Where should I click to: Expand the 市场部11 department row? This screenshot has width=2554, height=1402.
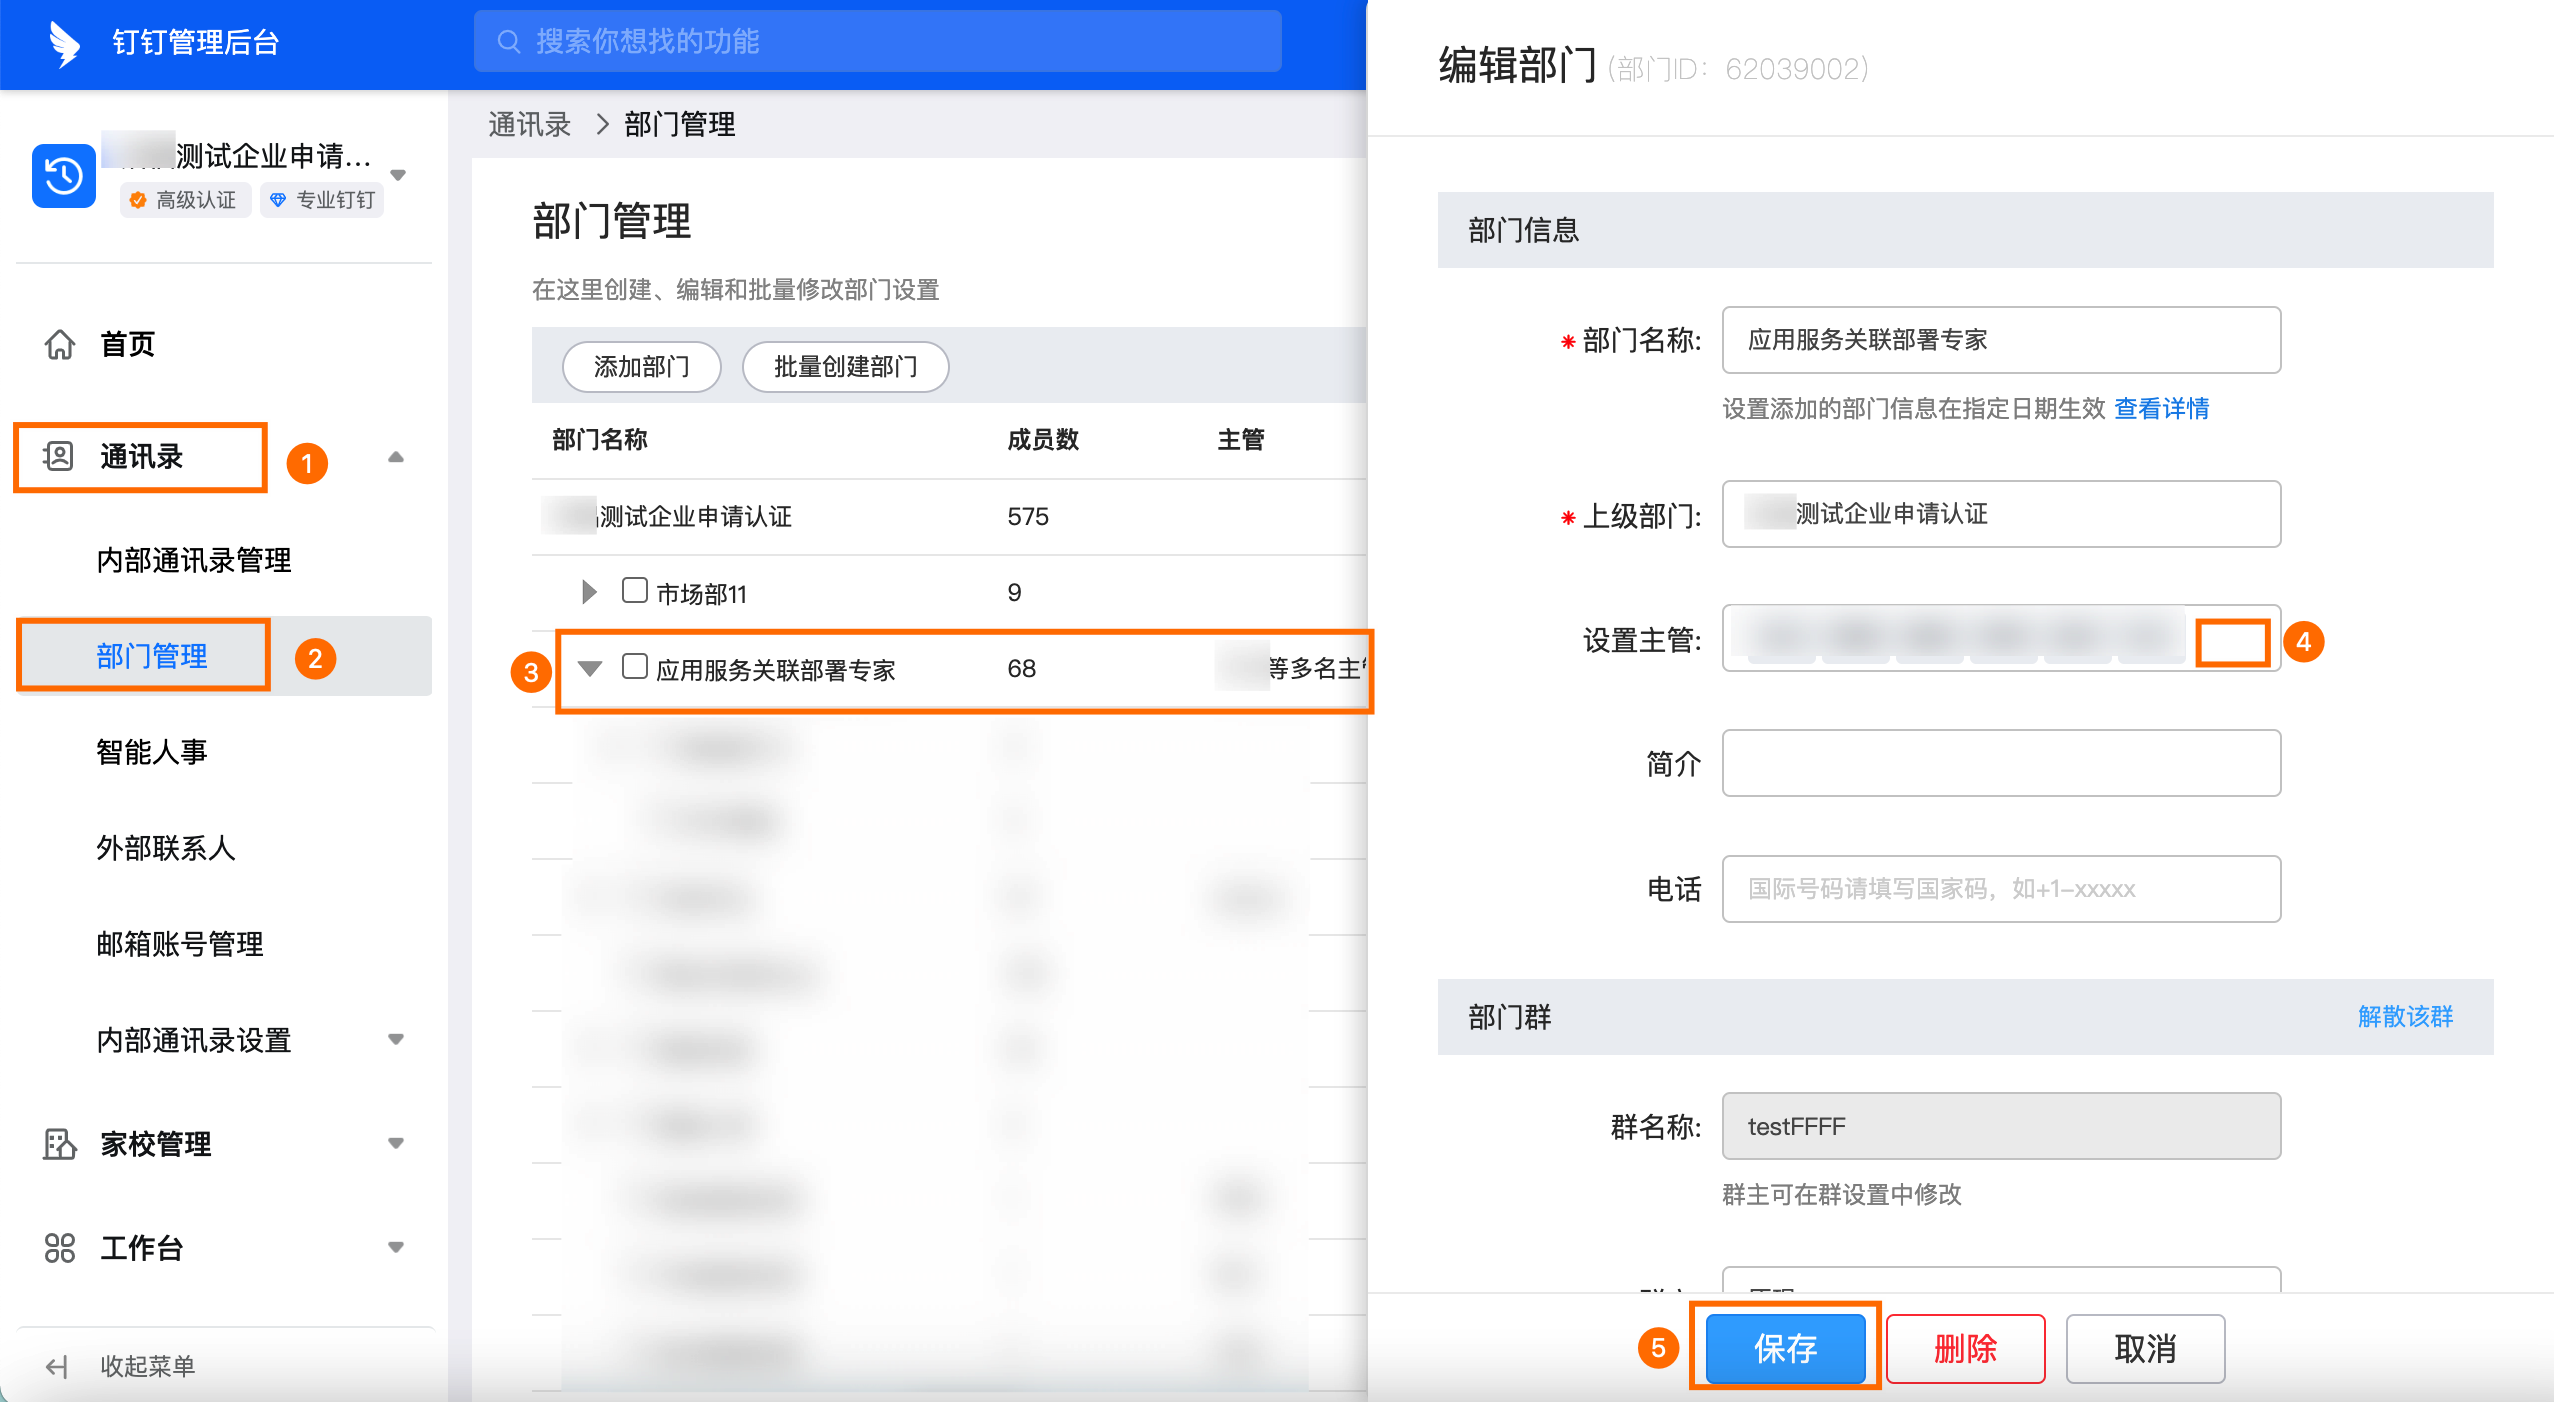(x=589, y=592)
